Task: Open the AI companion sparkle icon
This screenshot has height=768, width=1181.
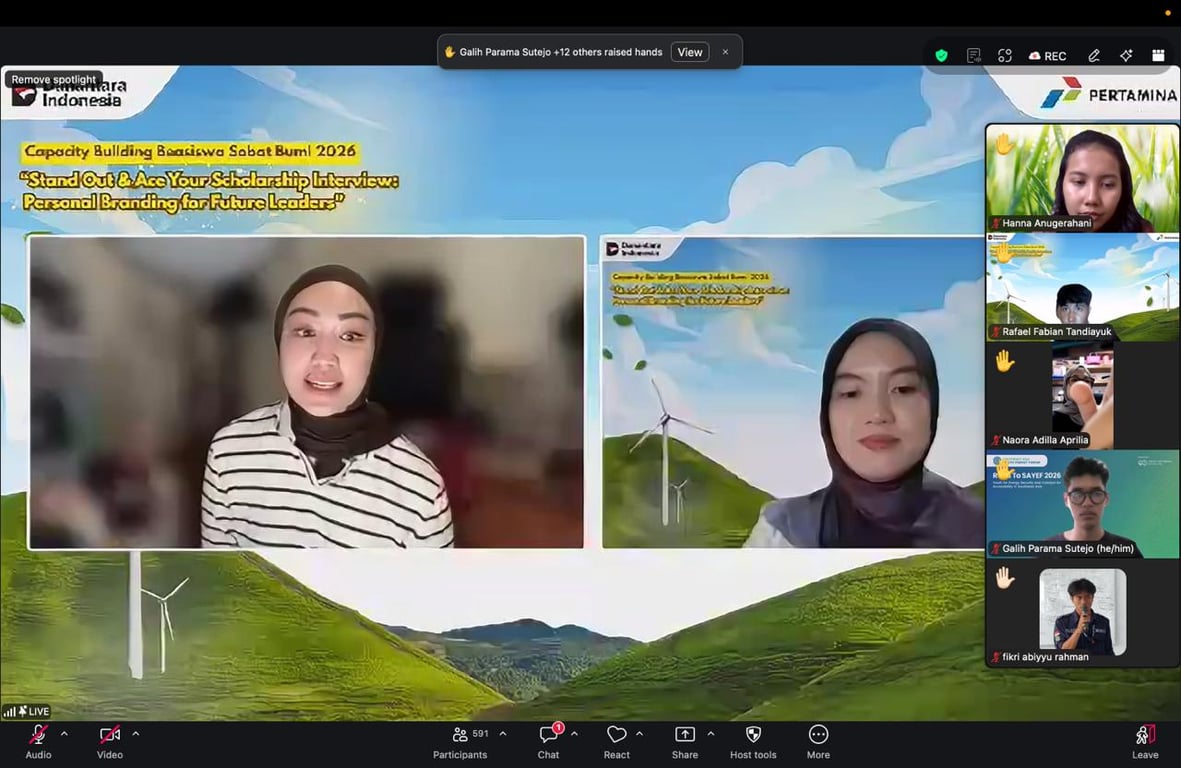Action: [x=1126, y=56]
